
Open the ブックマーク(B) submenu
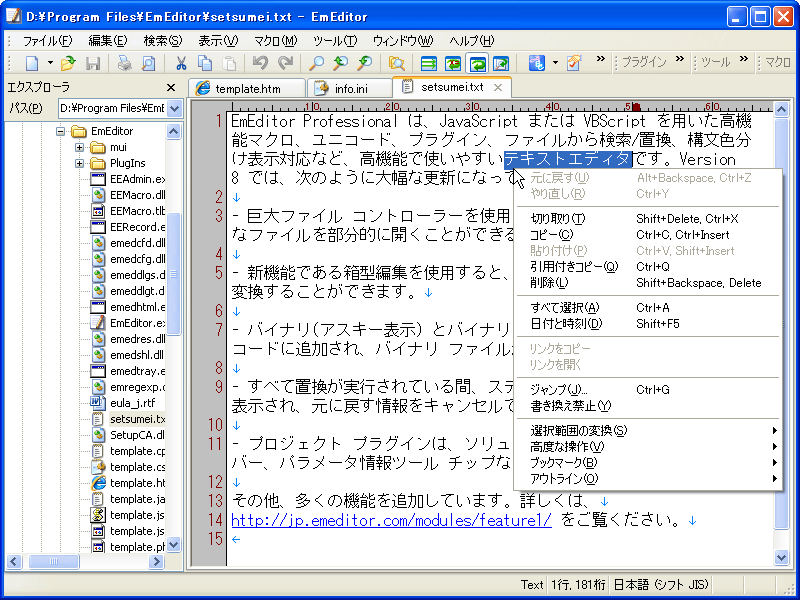click(649, 463)
